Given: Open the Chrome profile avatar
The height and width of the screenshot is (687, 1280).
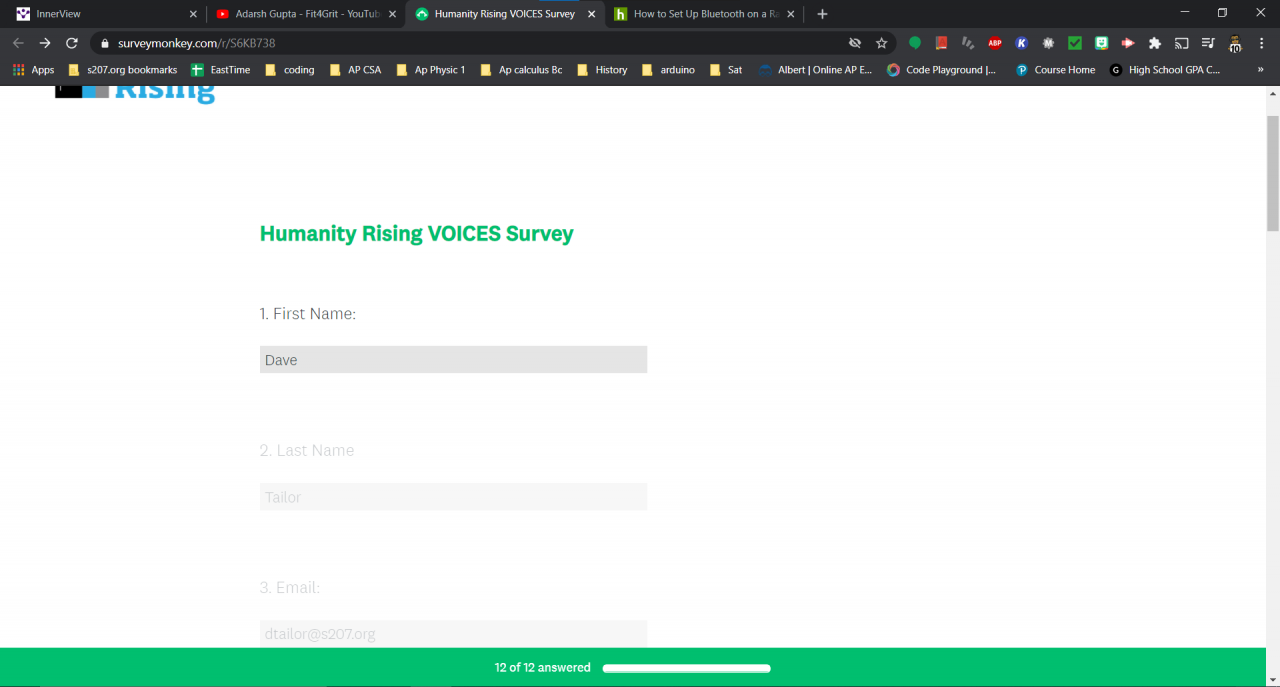Looking at the screenshot, I should [x=1235, y=43].
